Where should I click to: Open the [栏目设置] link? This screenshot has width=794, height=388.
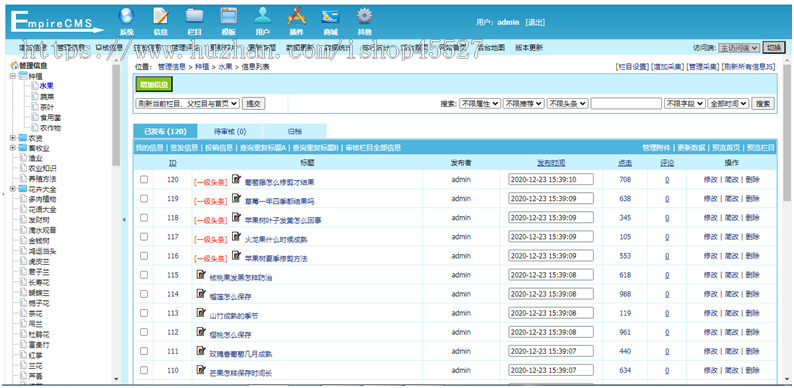632,66
